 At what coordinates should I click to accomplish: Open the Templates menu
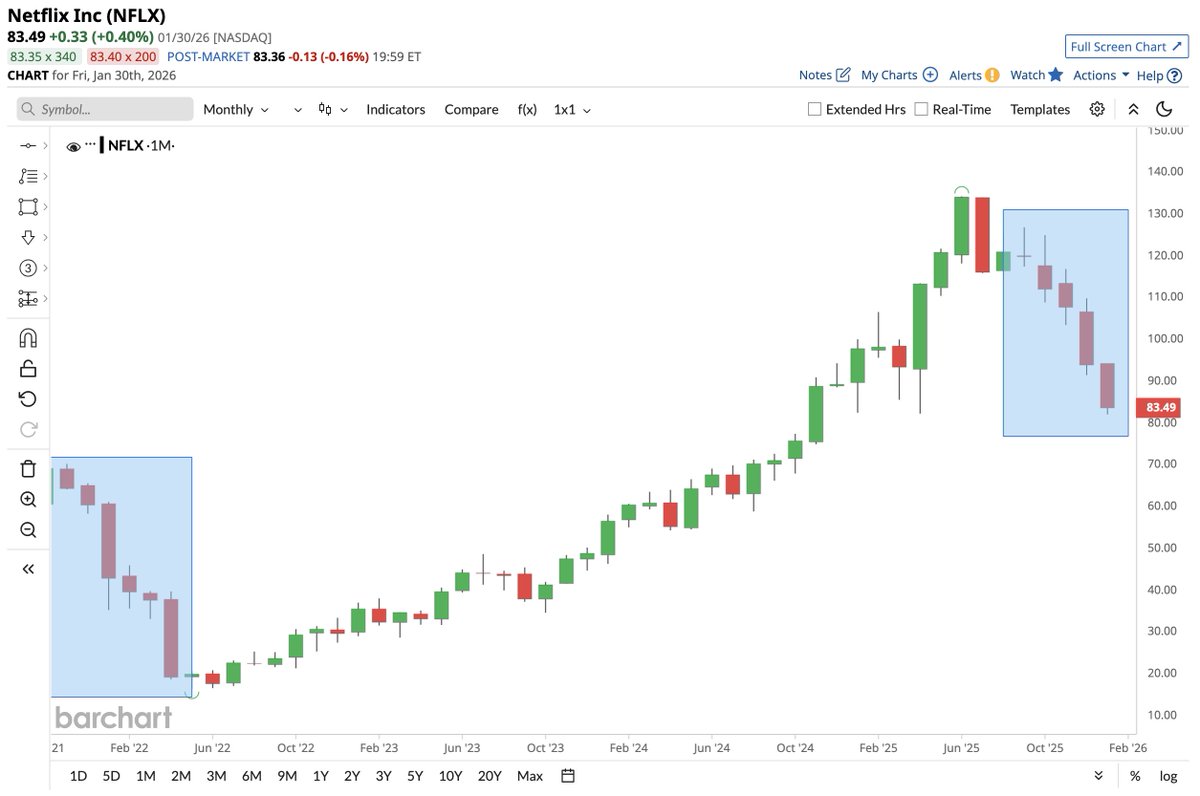1040,109
